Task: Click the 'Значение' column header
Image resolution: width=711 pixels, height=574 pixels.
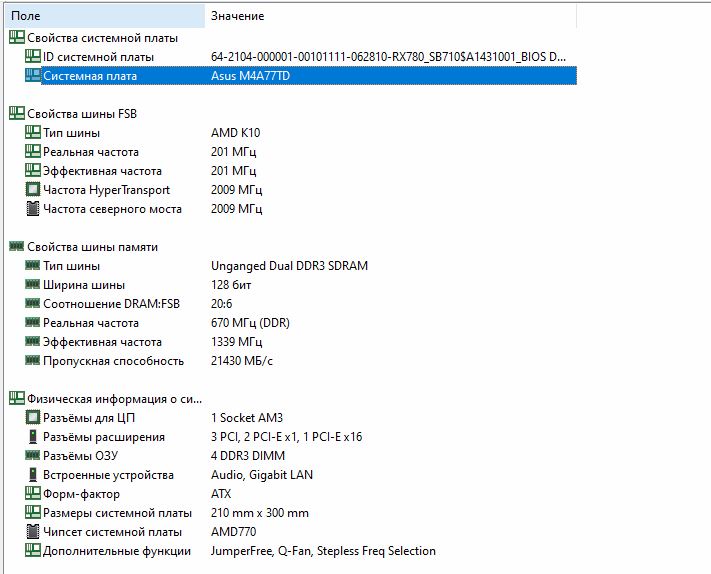Action: pyautogui.click(x=390, y=16)
